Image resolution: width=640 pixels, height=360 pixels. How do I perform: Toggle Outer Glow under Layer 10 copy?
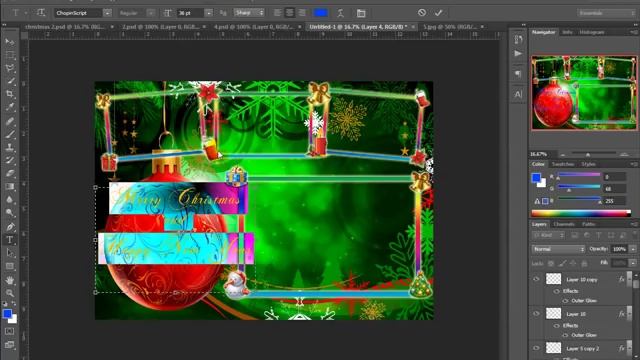(565, 301)
